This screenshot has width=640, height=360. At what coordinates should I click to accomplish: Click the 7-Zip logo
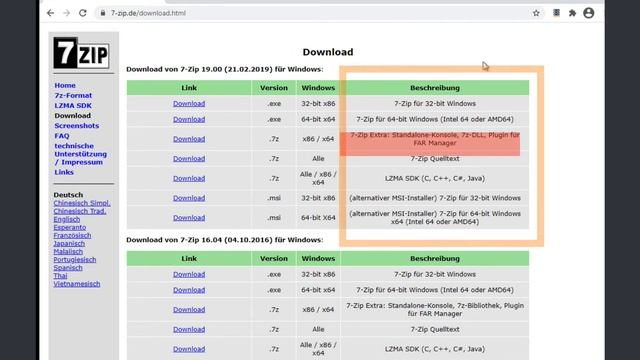tap(81, 53)
